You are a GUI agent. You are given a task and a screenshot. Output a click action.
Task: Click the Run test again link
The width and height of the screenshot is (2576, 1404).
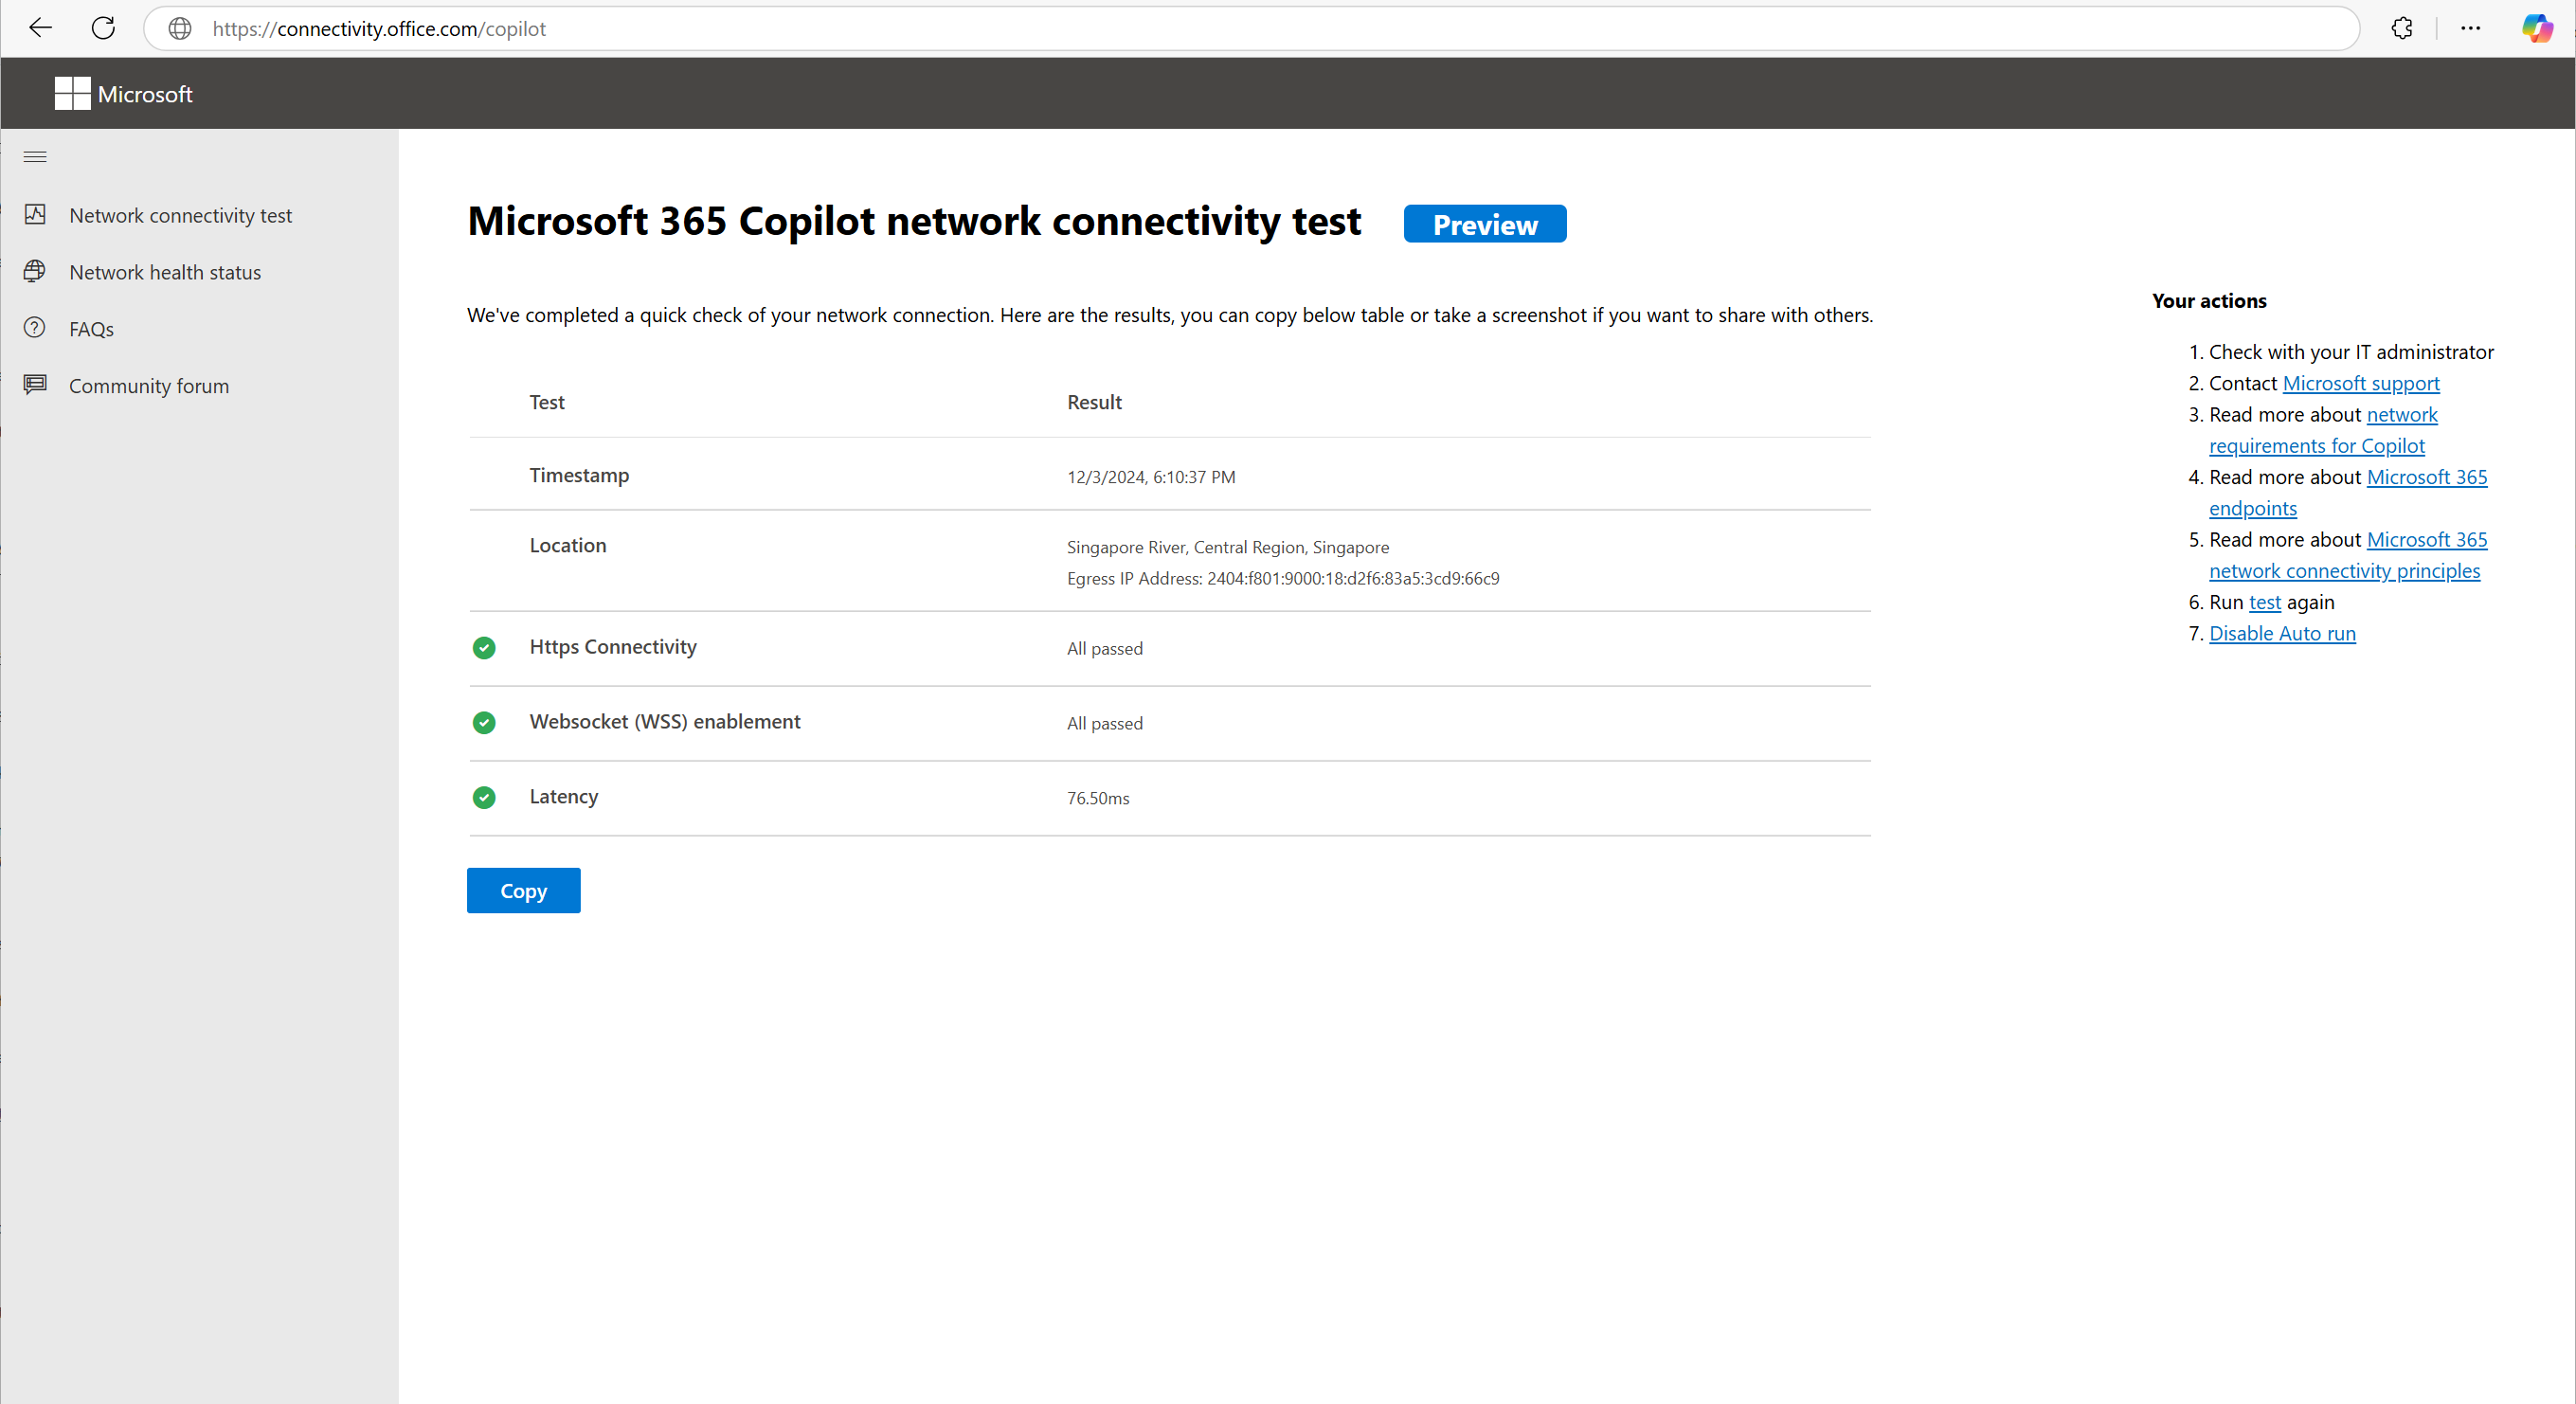[2265, 600]
